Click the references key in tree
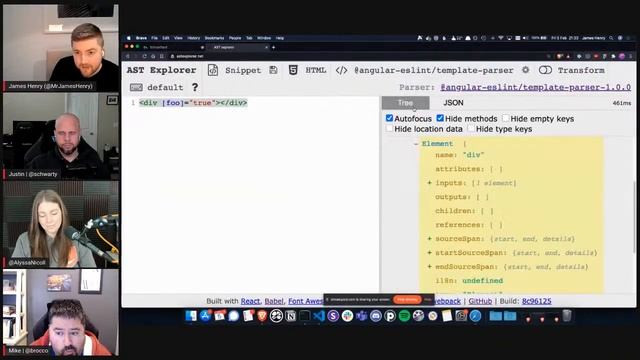 [x=459, y=225]
